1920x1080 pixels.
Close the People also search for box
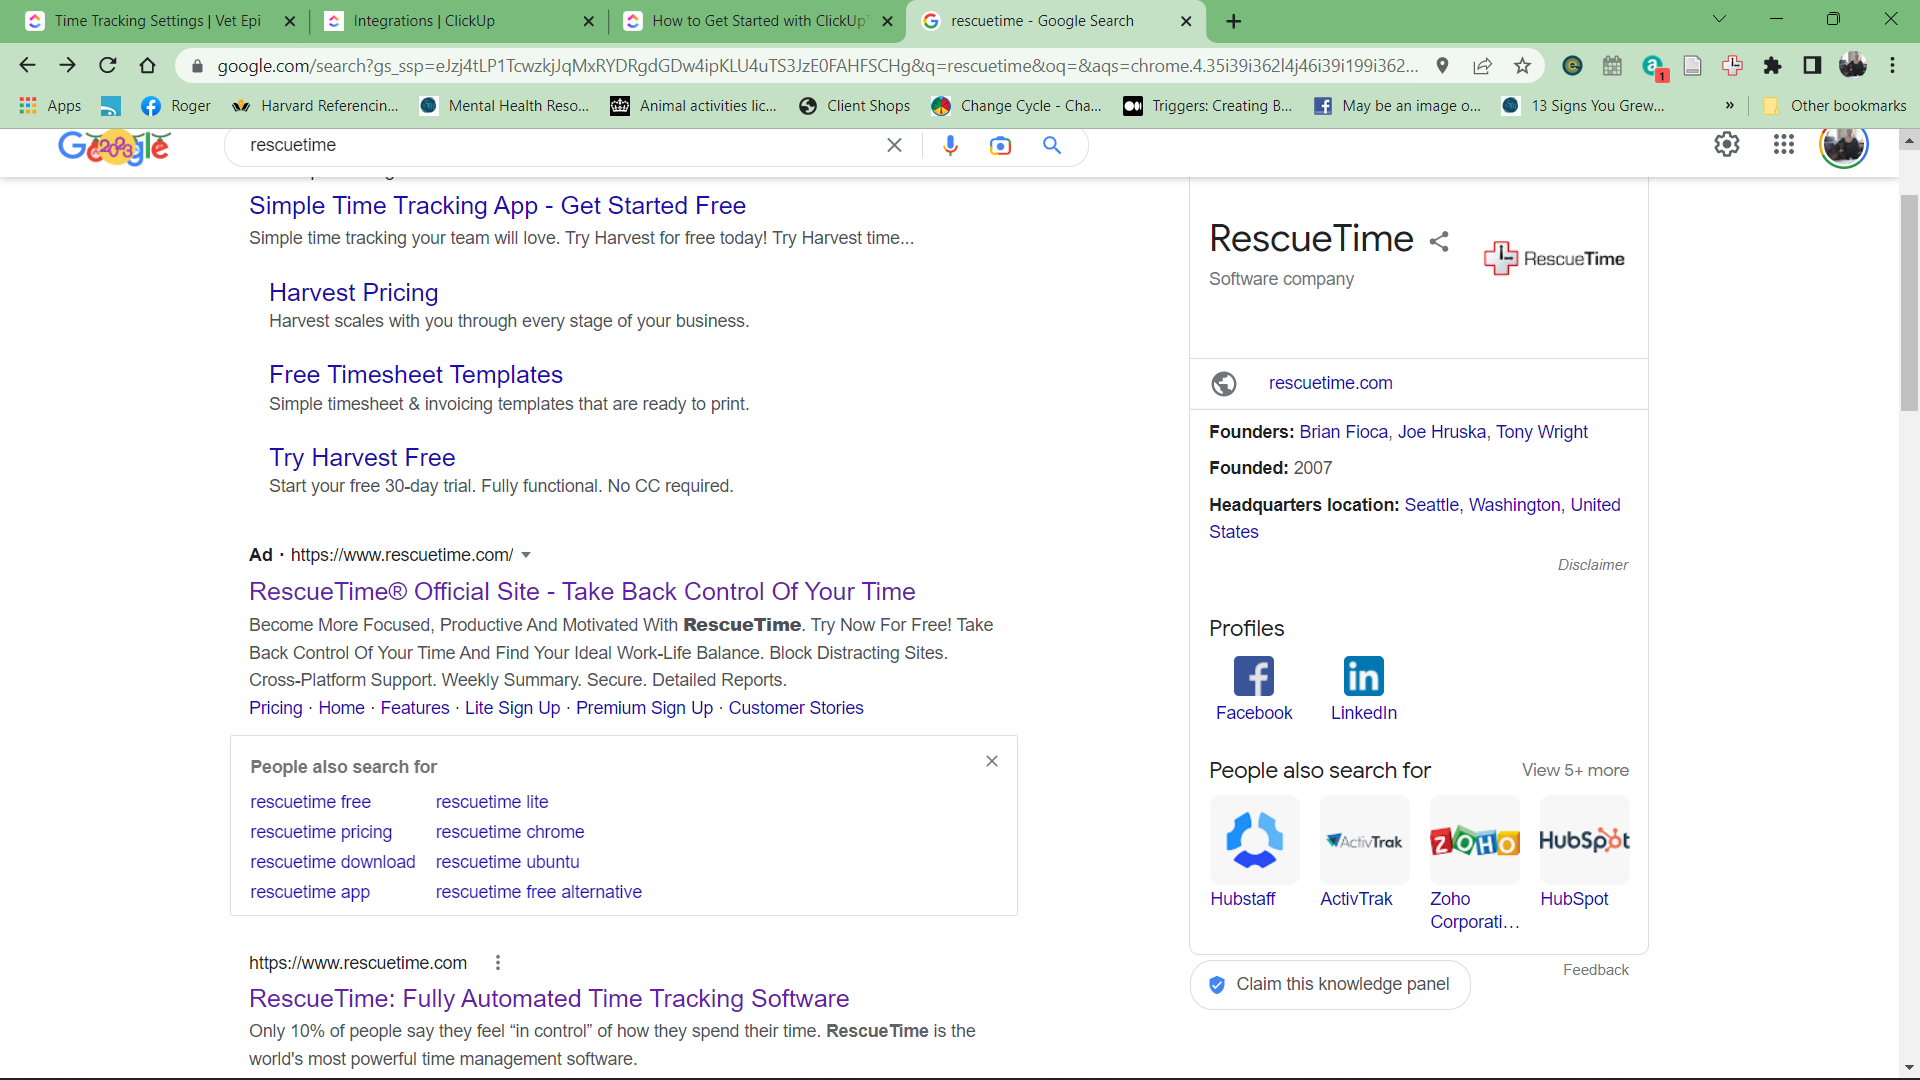[991, 761]
